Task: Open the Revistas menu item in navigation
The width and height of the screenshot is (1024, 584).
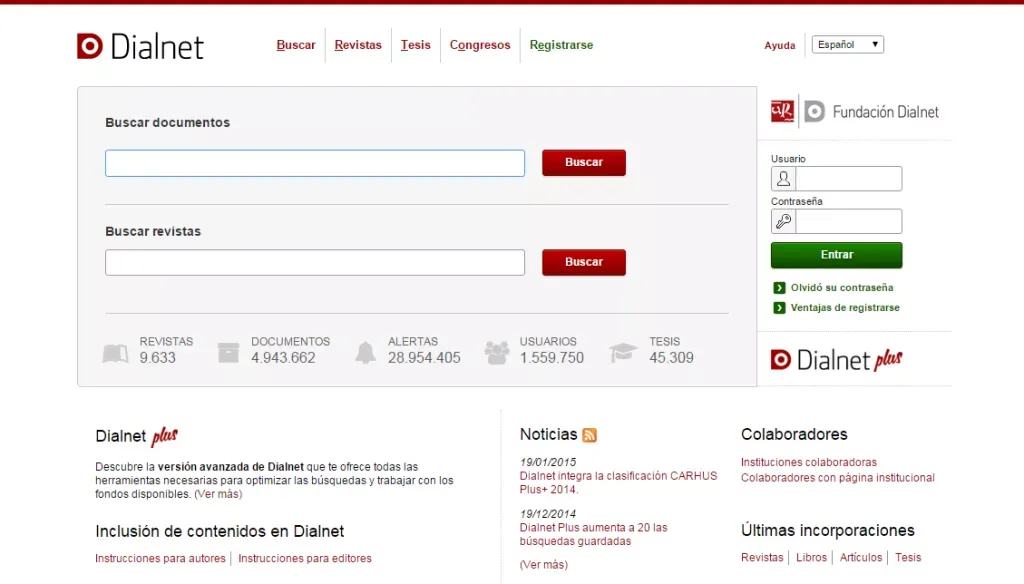Action: 358,45
